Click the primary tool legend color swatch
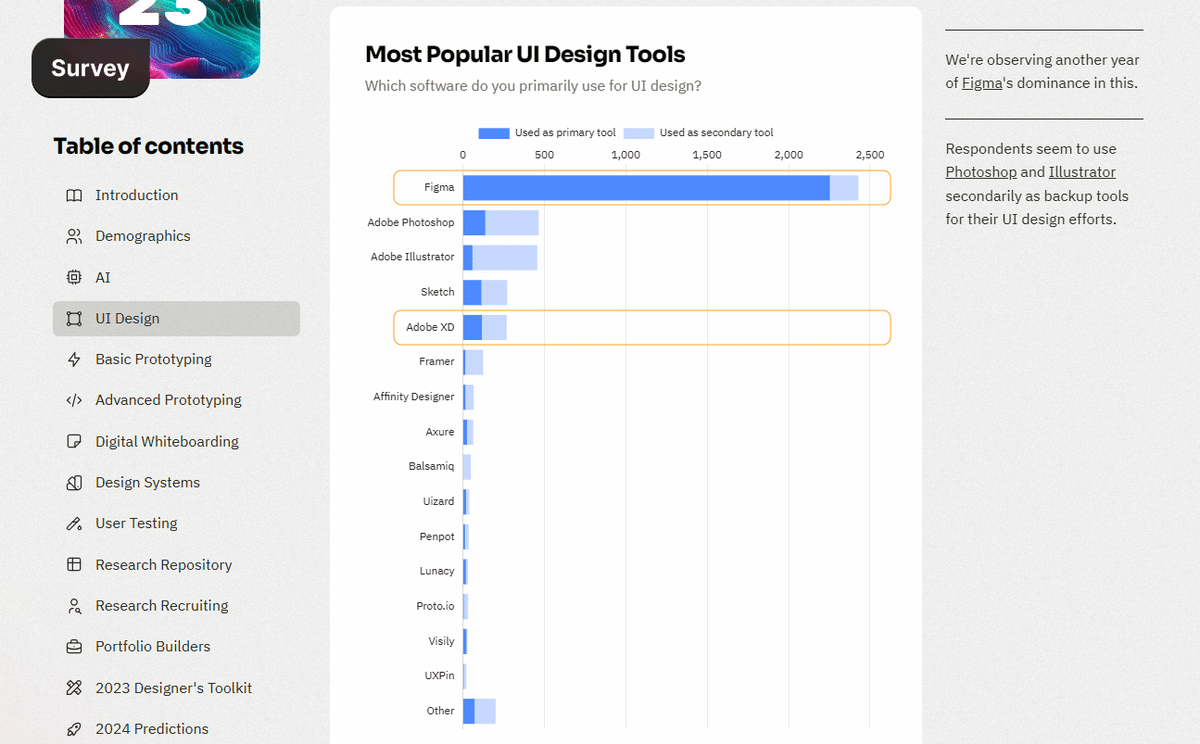Screen dimensions: 1200x744 click(494, 133)
